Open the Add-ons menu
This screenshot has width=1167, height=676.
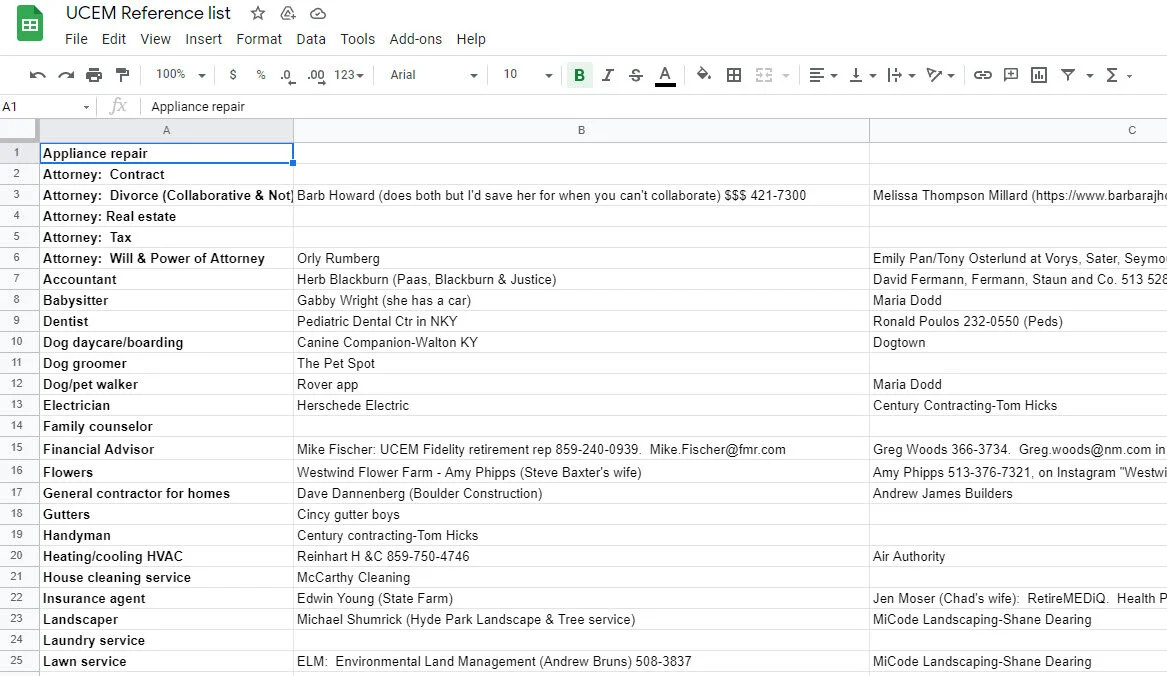point(415,39)
